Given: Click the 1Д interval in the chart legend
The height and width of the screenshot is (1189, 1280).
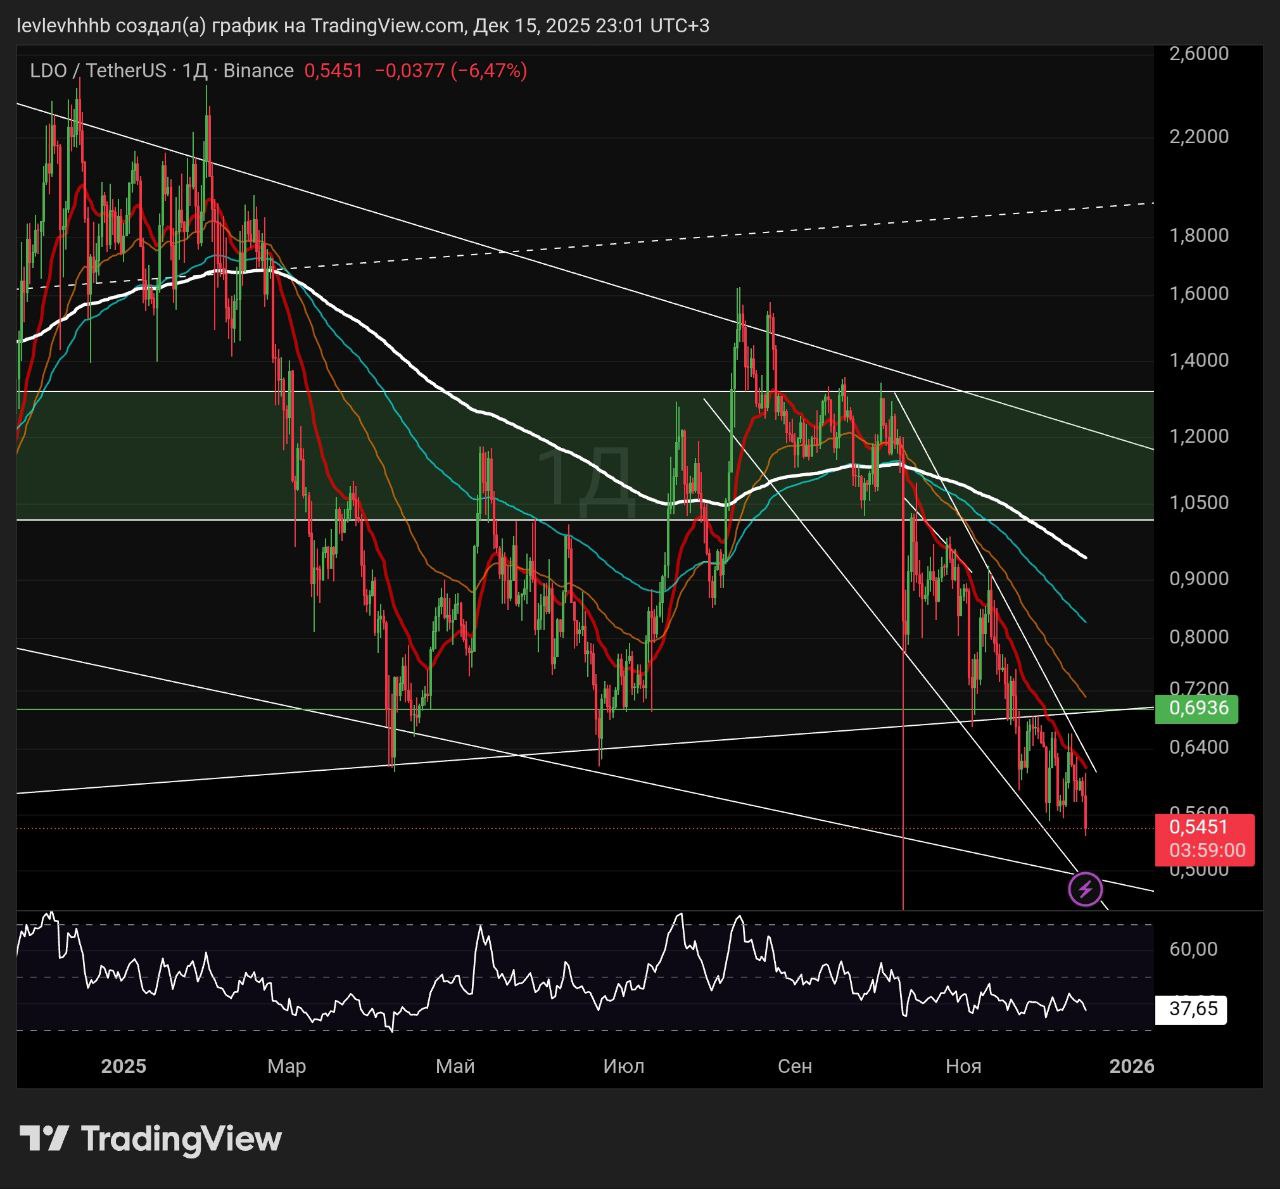Looking at the screenshot, I should click(194, 71).
